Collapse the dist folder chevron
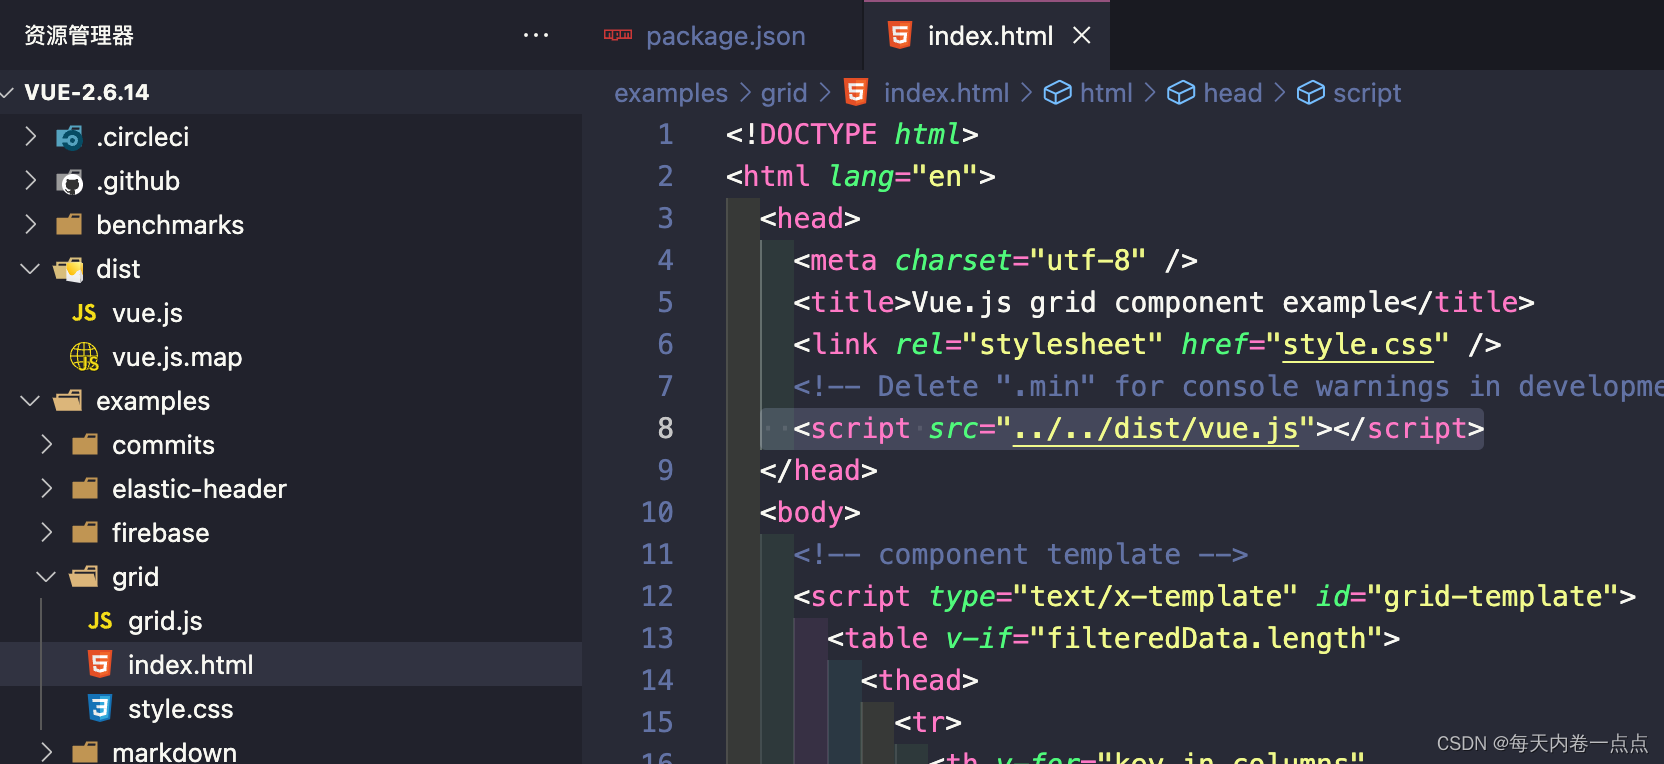The height and width of the screenshot is (764, 1664). (x=30, y=269)
